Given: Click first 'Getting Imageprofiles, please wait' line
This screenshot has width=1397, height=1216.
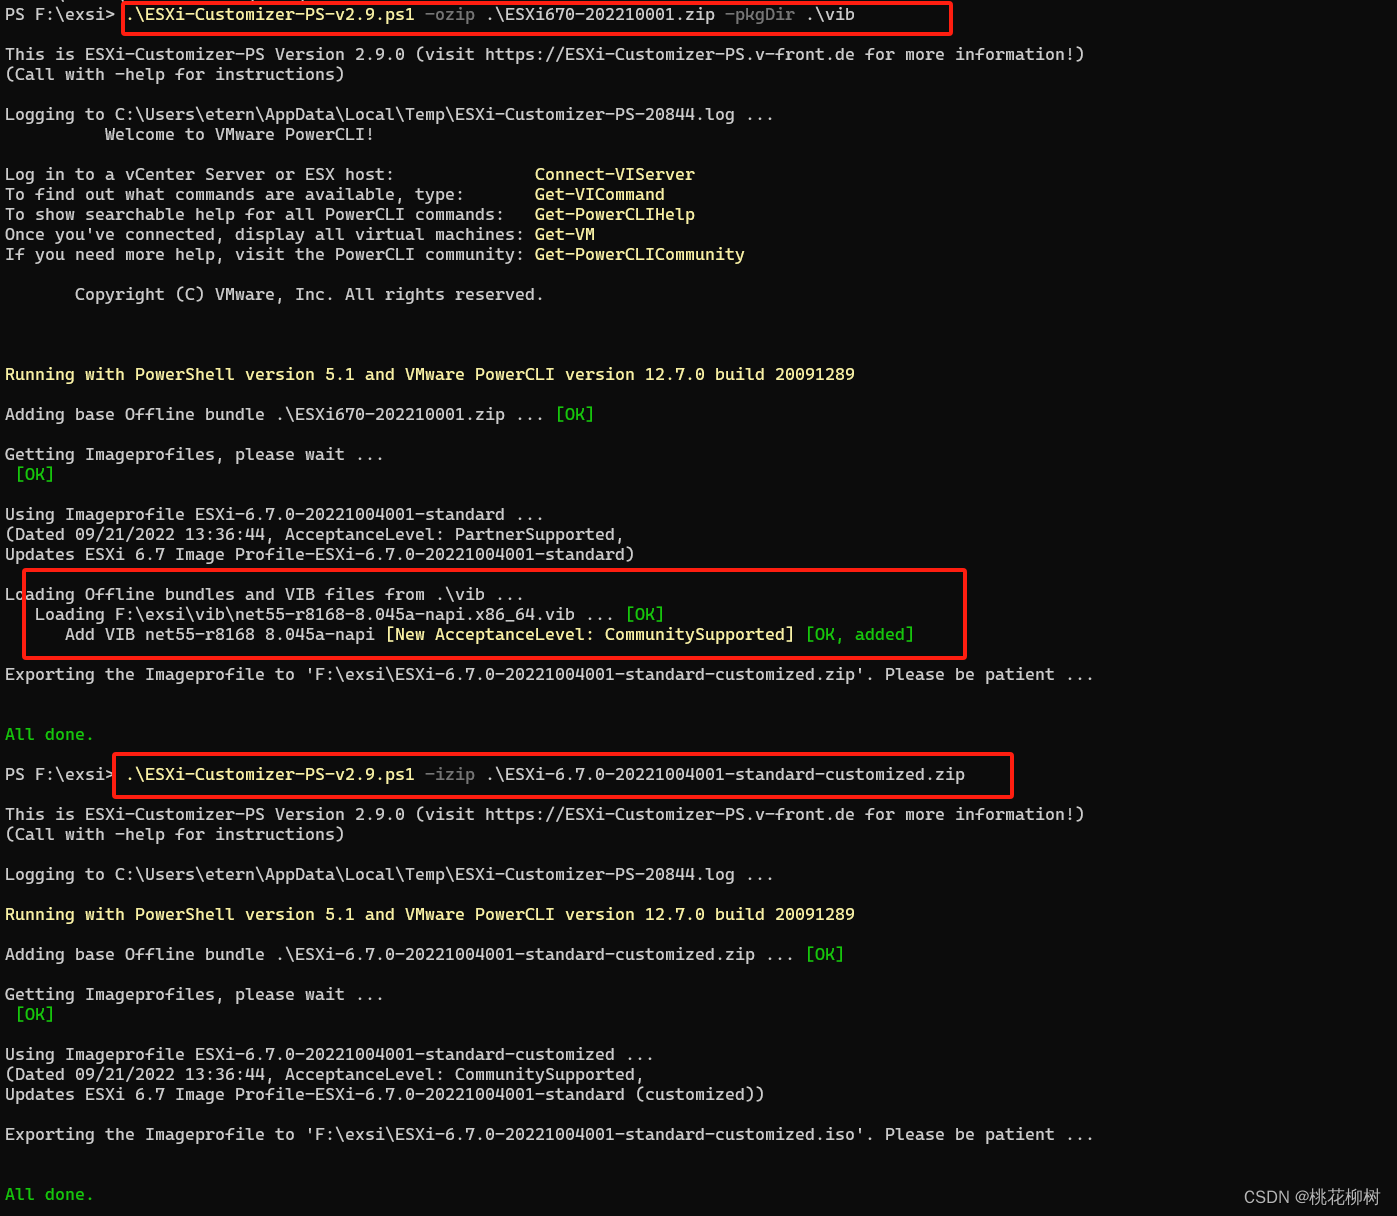Looking at the screenshot, I should point(194,455).
